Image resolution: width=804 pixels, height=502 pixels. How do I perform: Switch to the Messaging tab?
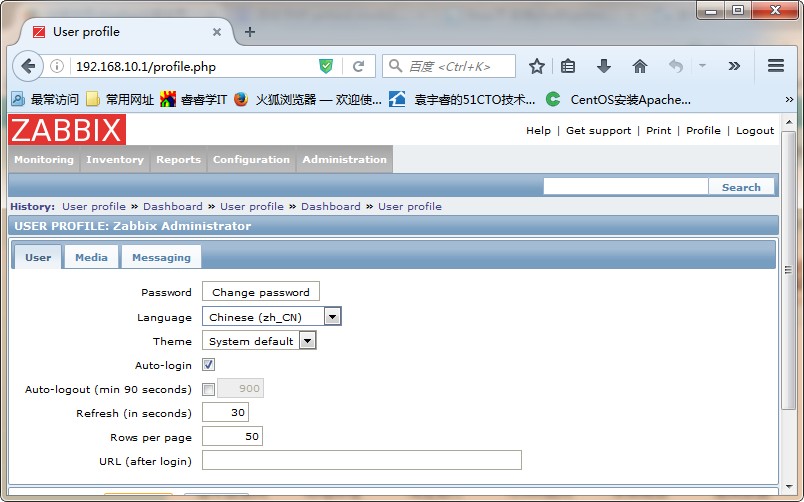[161, 257]
